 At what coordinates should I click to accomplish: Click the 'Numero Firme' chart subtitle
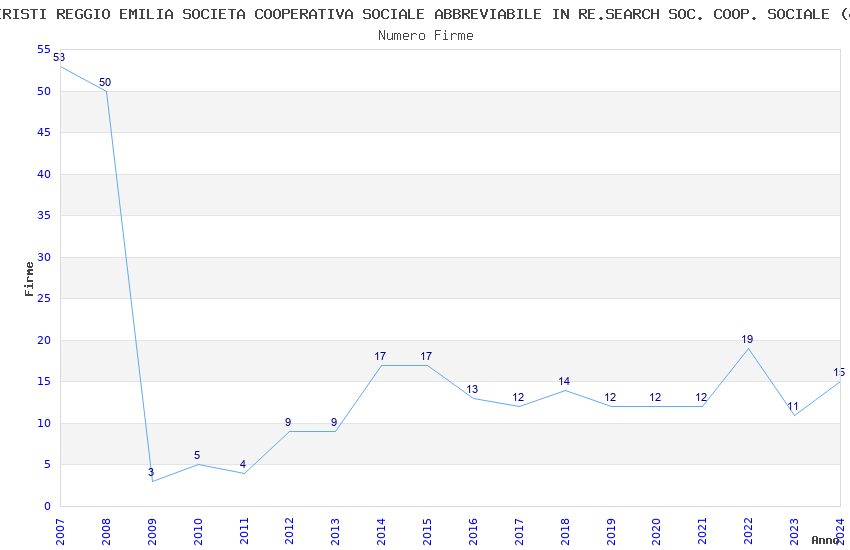coord(426,36)
